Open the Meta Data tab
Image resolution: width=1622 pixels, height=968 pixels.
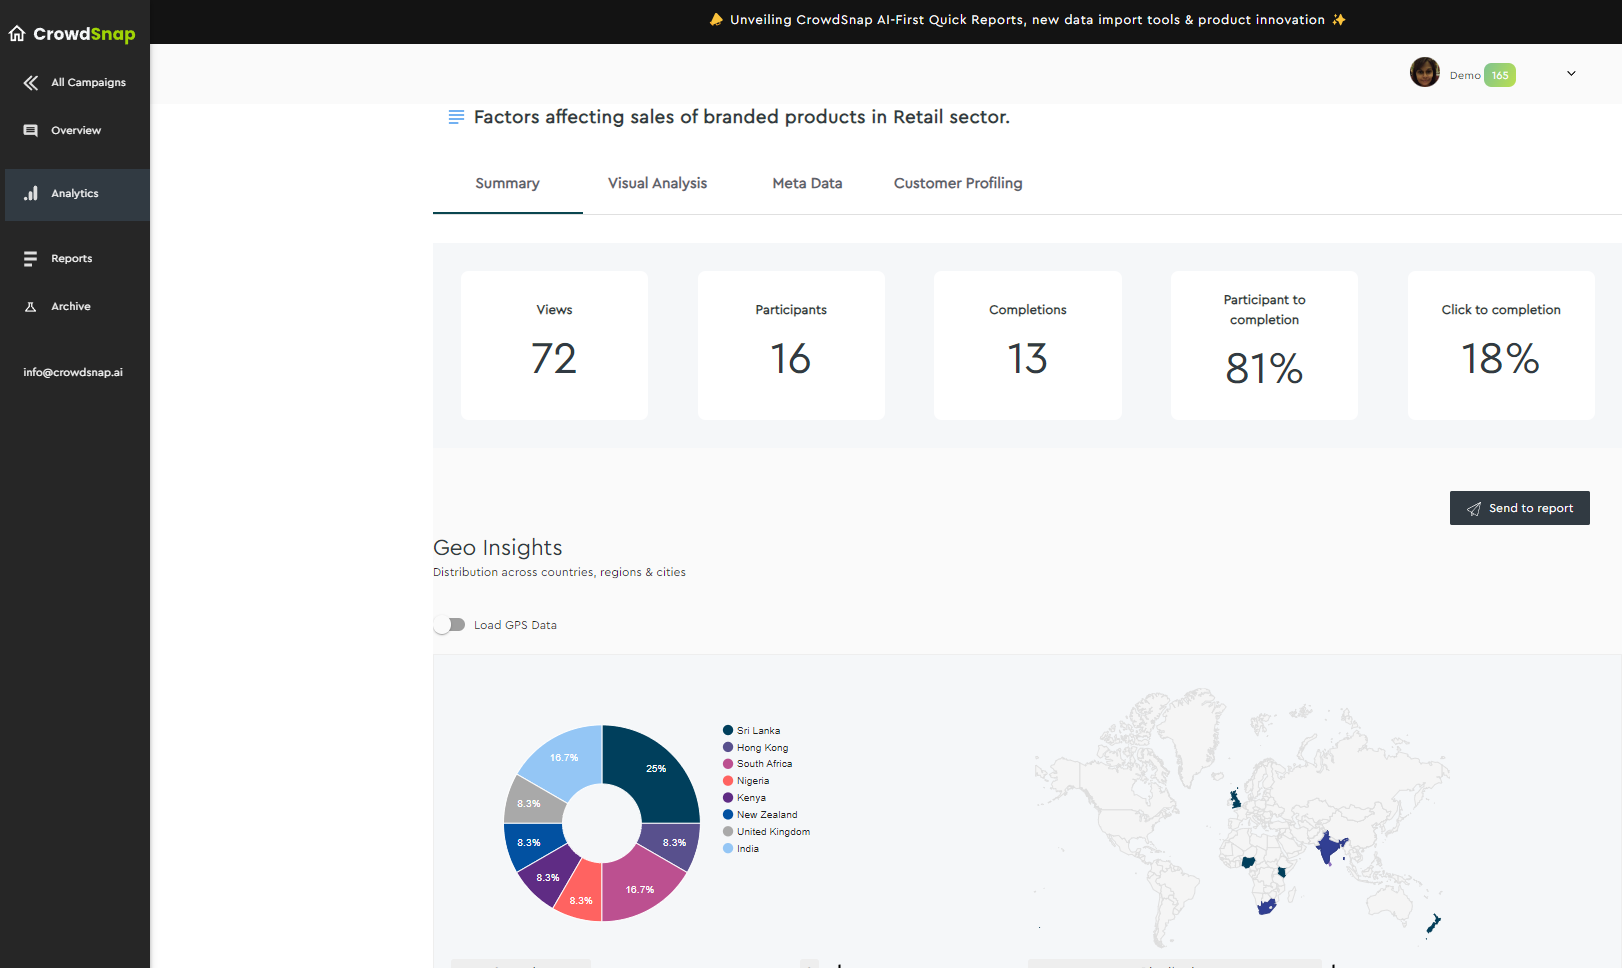[807, 183]
